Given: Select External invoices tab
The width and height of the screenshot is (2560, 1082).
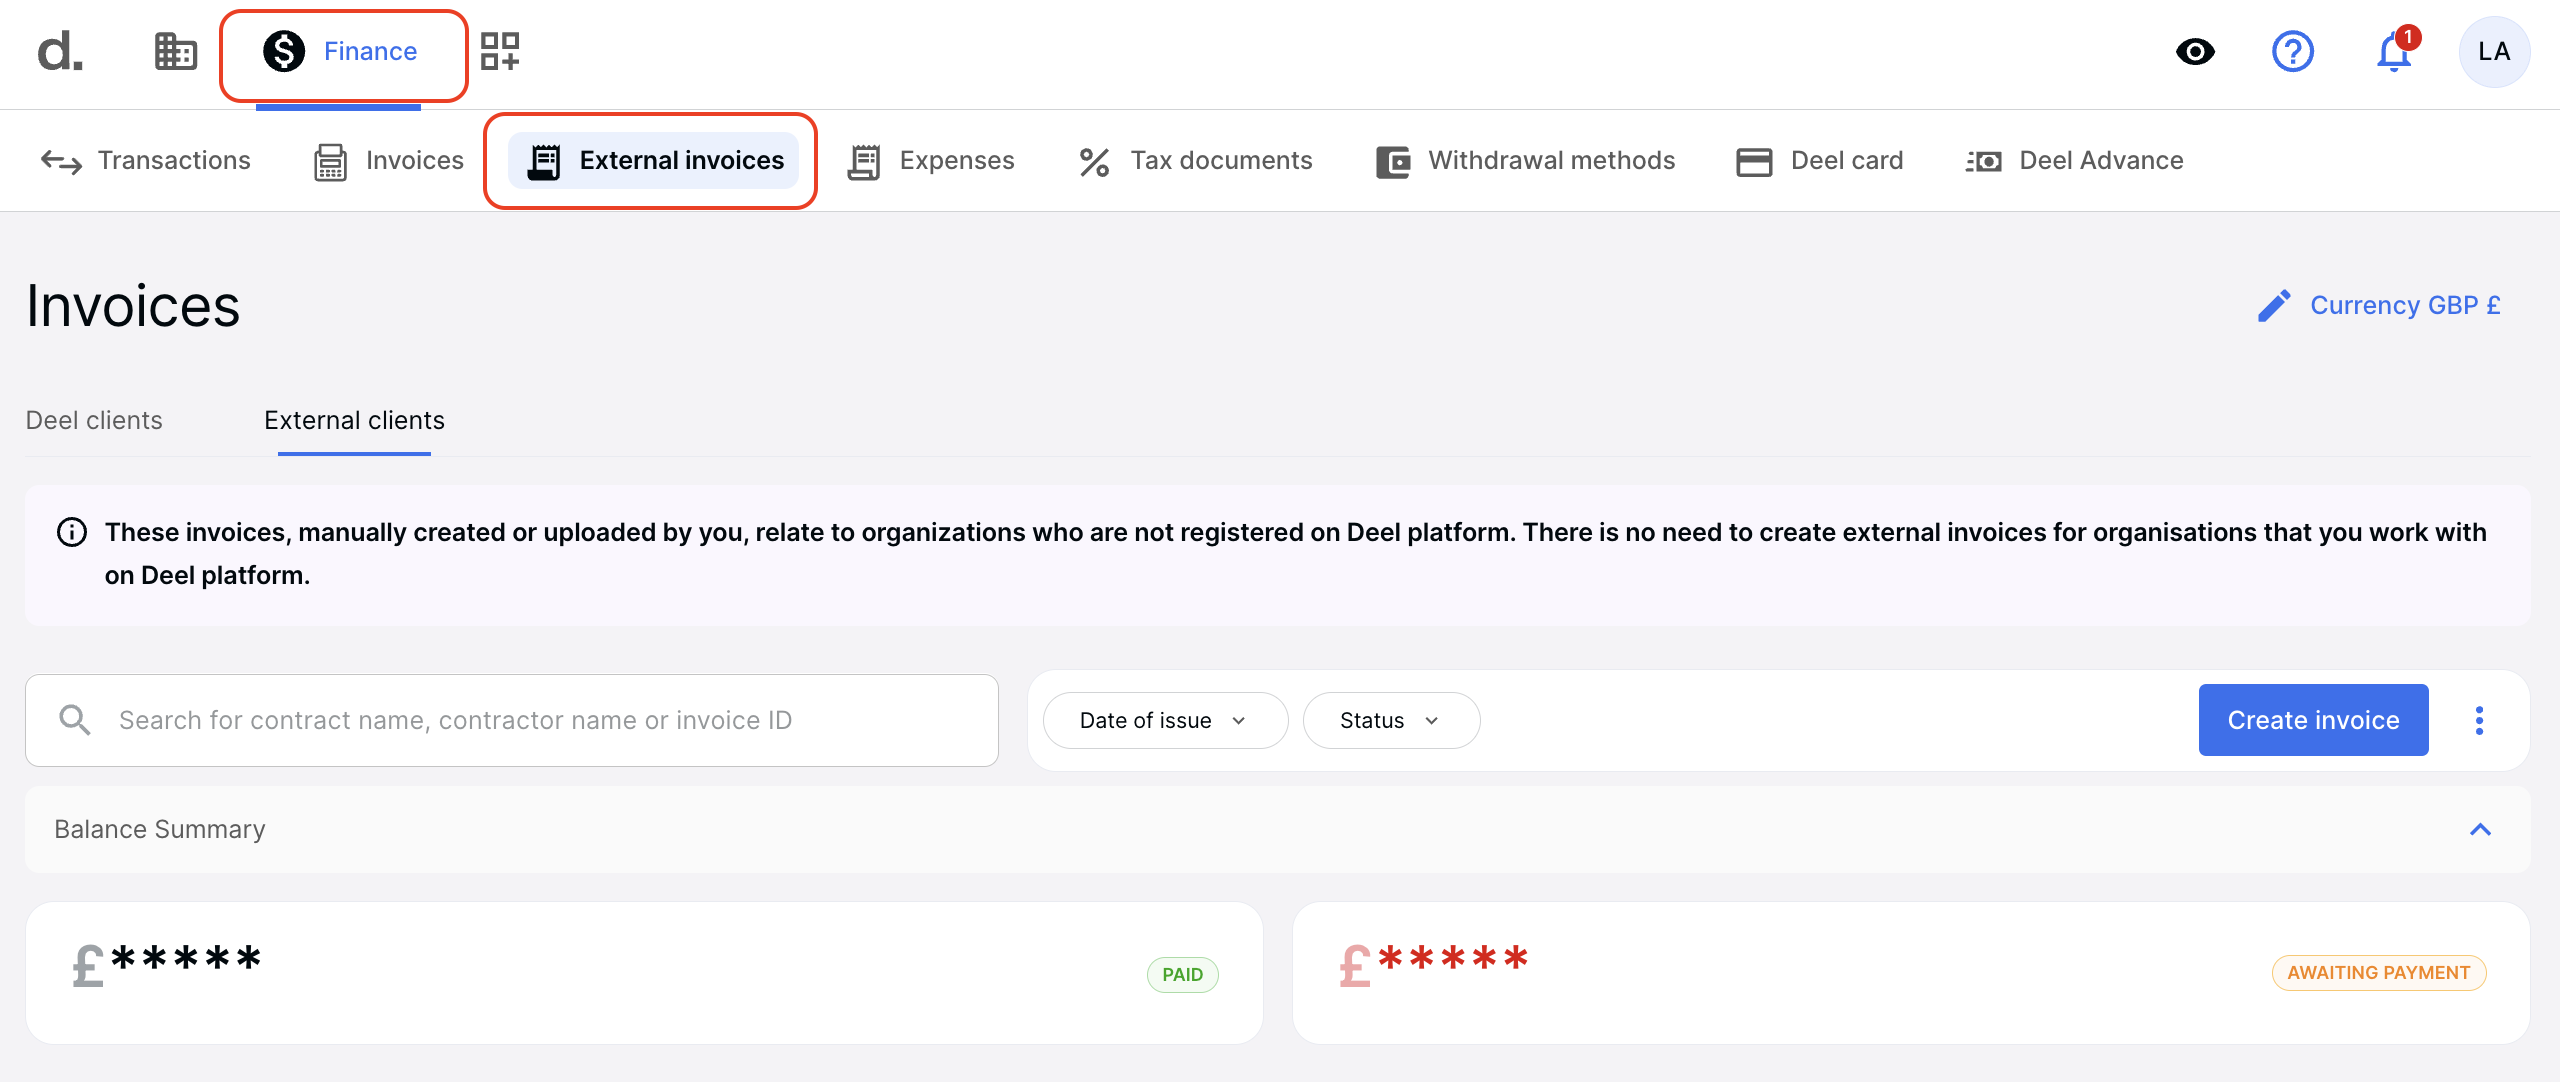Looking at the screenshot, I should pos(654,160).
